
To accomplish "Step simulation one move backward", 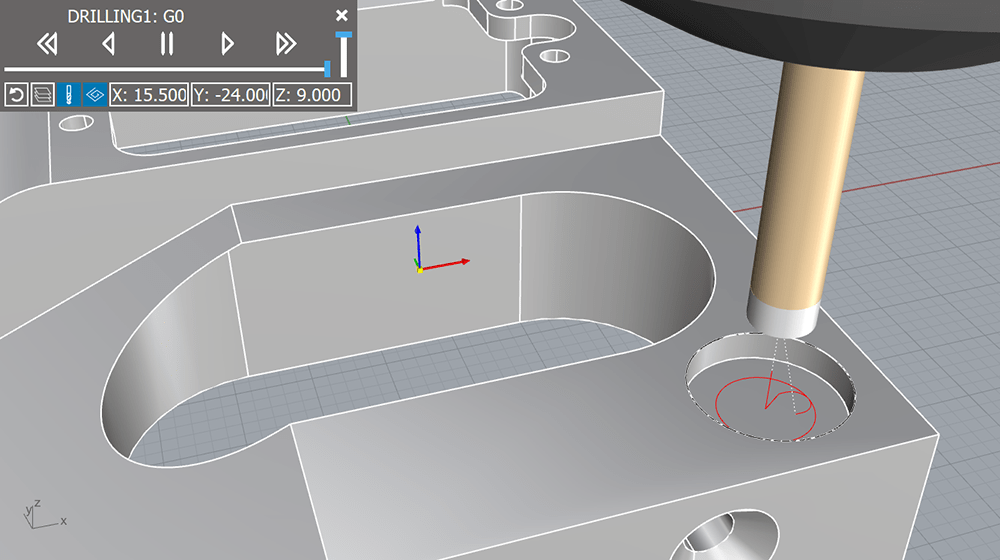I will tap(108, 44).
